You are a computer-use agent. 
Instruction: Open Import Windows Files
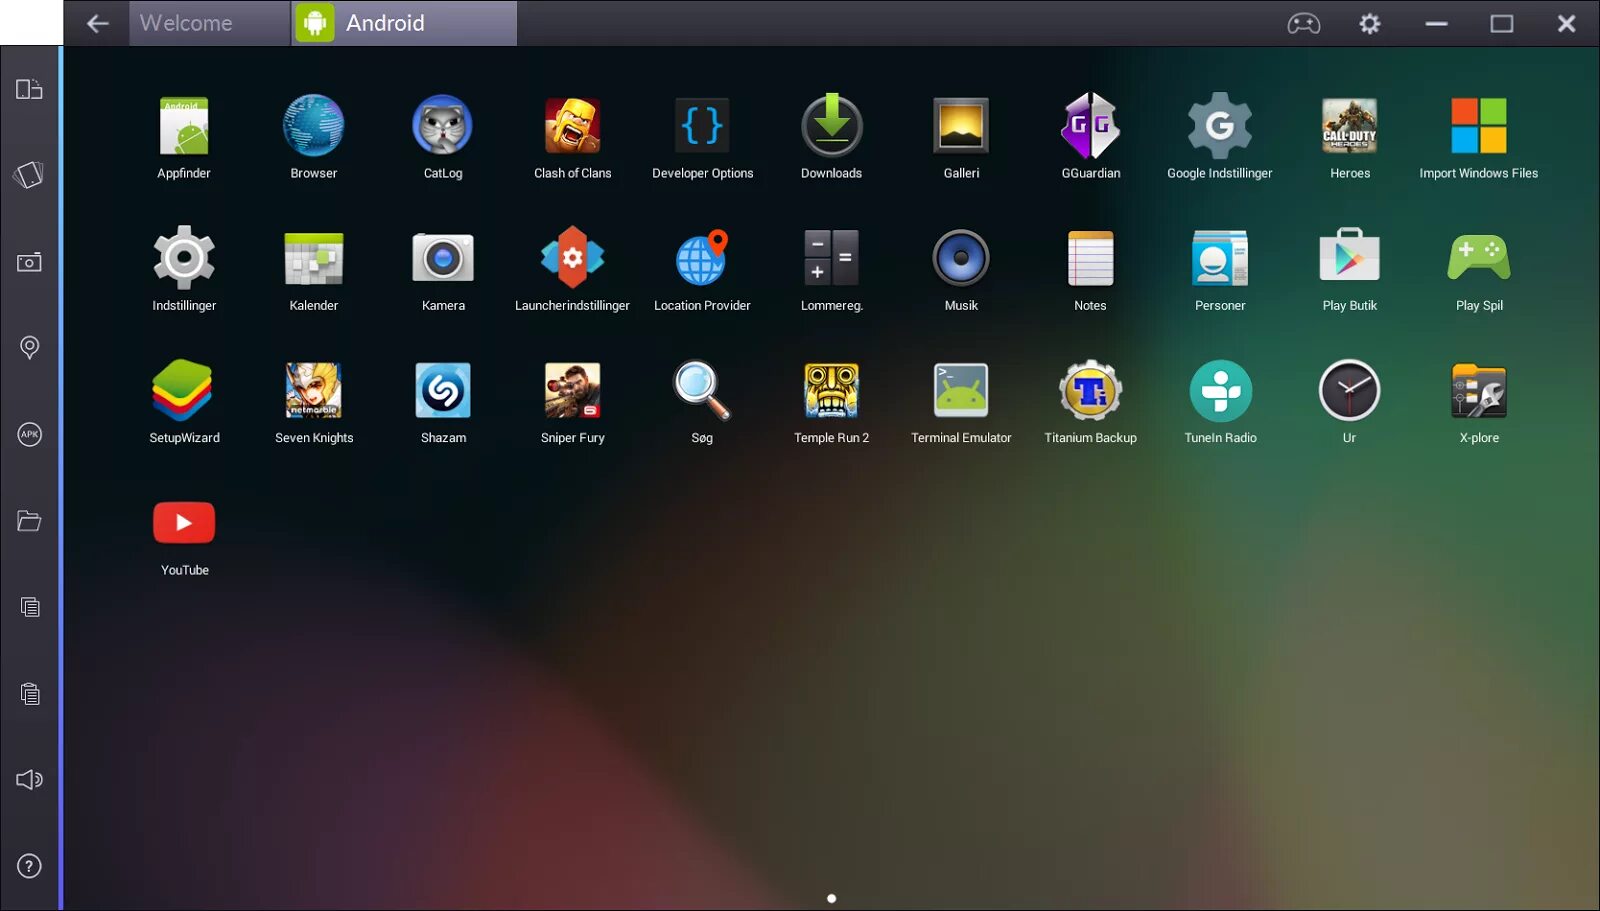[1479, 126]
